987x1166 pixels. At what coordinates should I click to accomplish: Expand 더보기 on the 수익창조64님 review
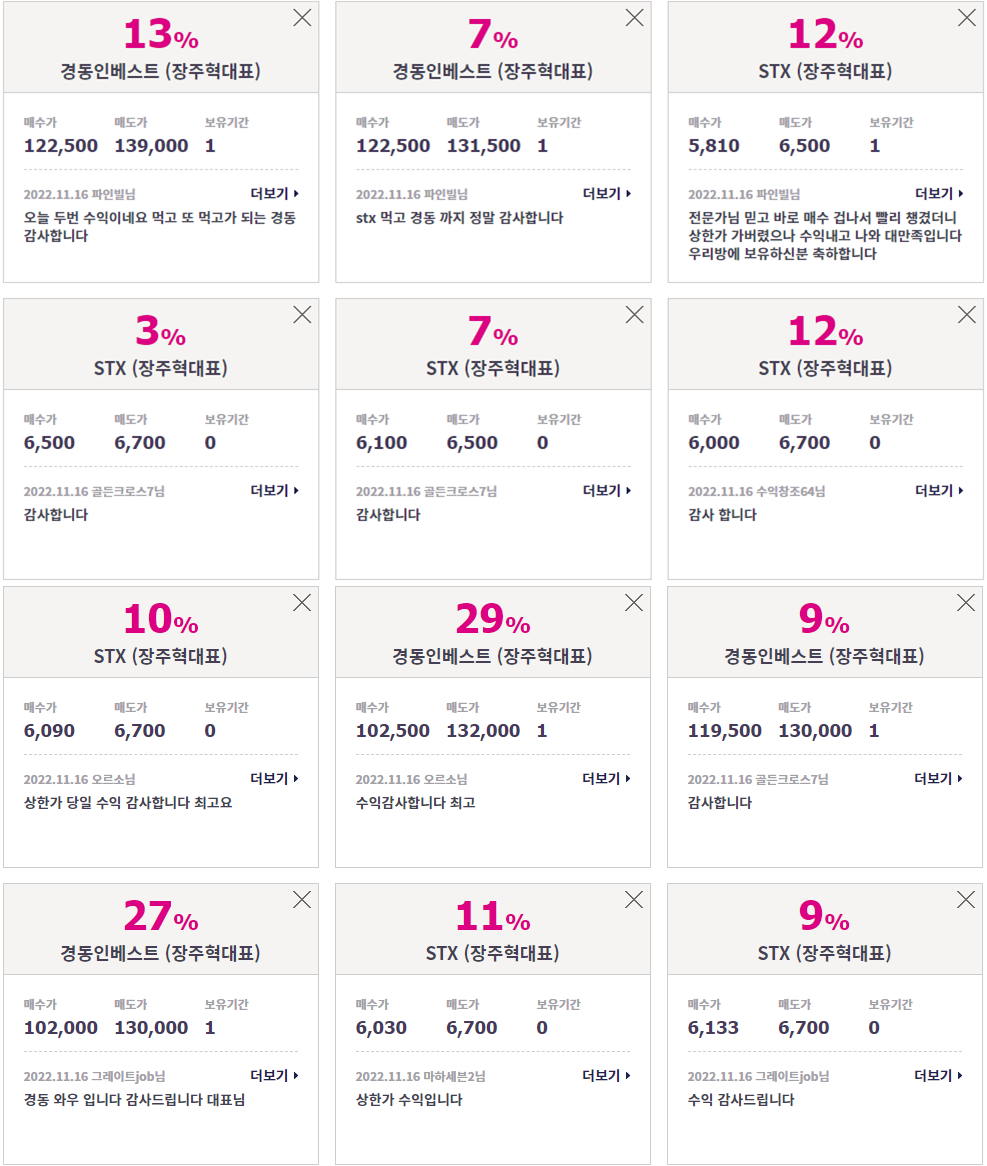939,491
